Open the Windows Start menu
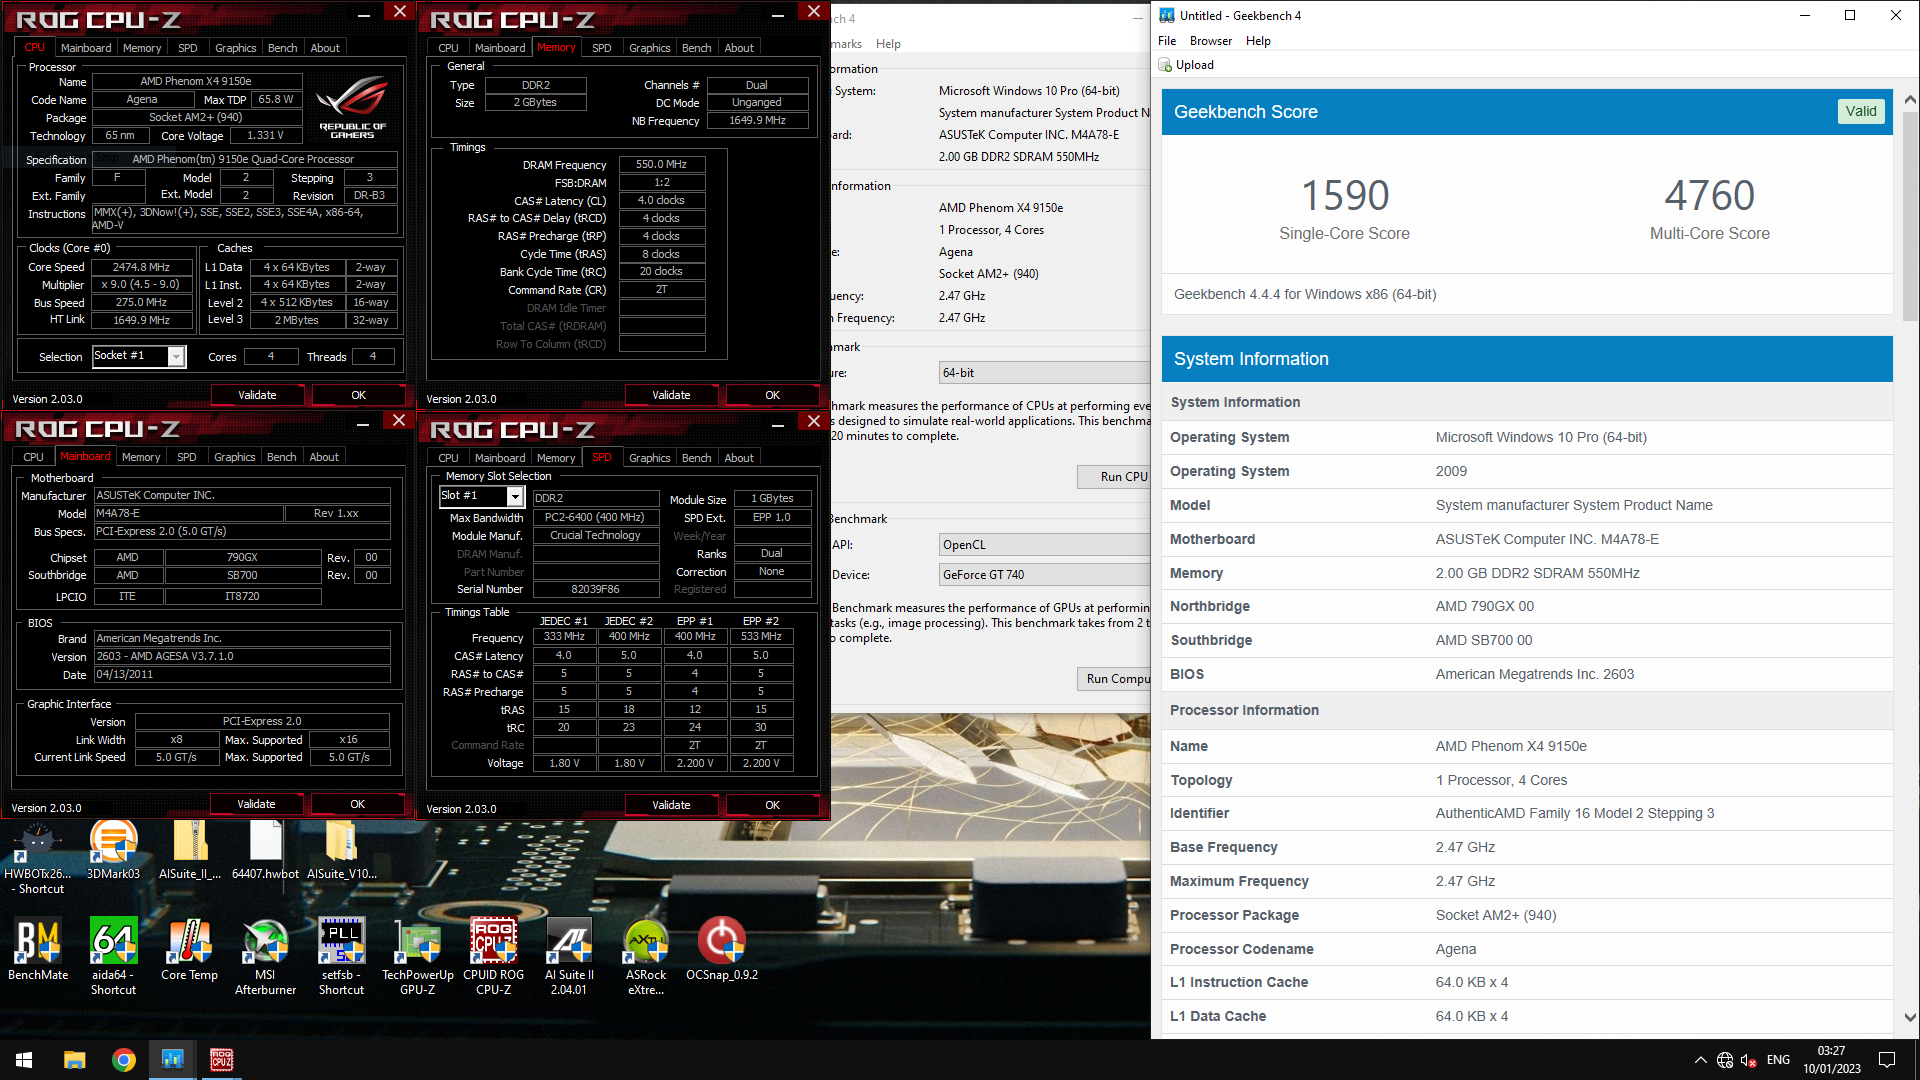The width and height of the screenshot is (1920, 1080). point(24,1060)
